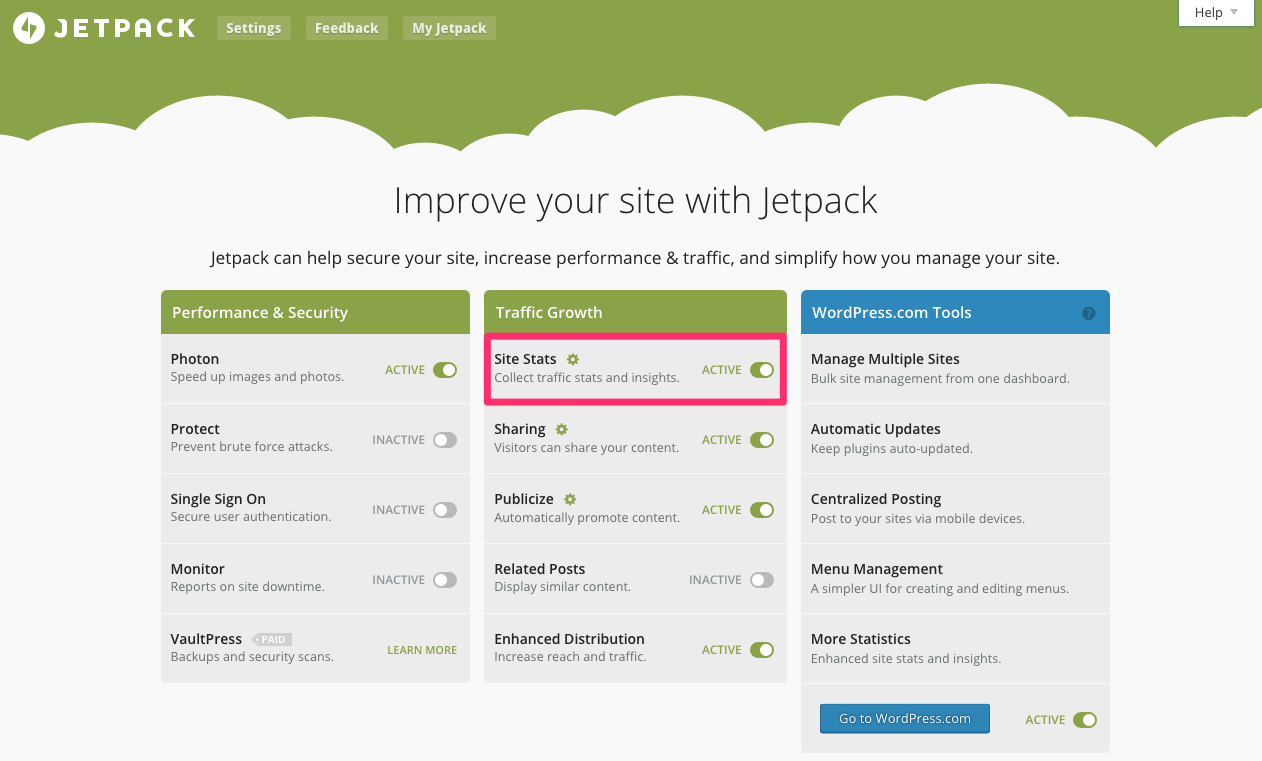Viewport: 1262px width, 761px height.
Task: Click the Jetpack logo icon
Action: coord(28,28)
